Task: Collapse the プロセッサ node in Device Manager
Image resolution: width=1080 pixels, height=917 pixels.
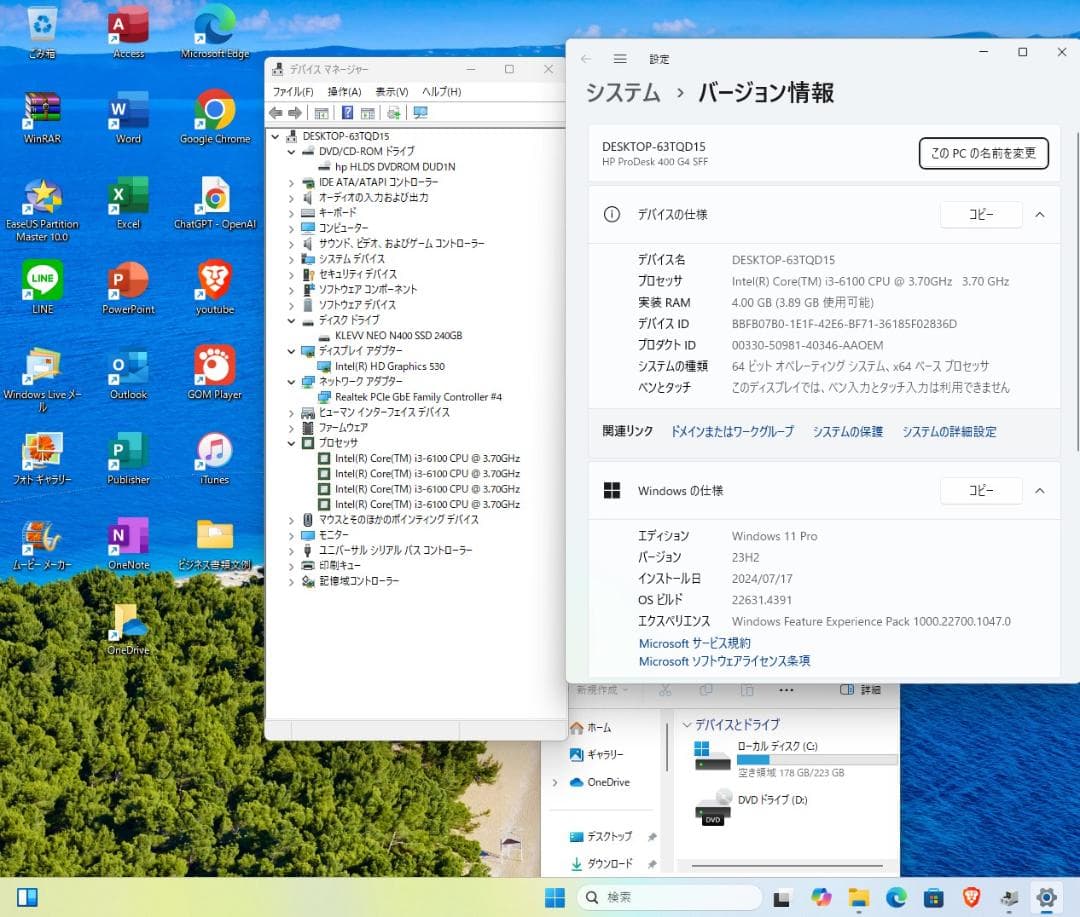Action: coord(292,443)
